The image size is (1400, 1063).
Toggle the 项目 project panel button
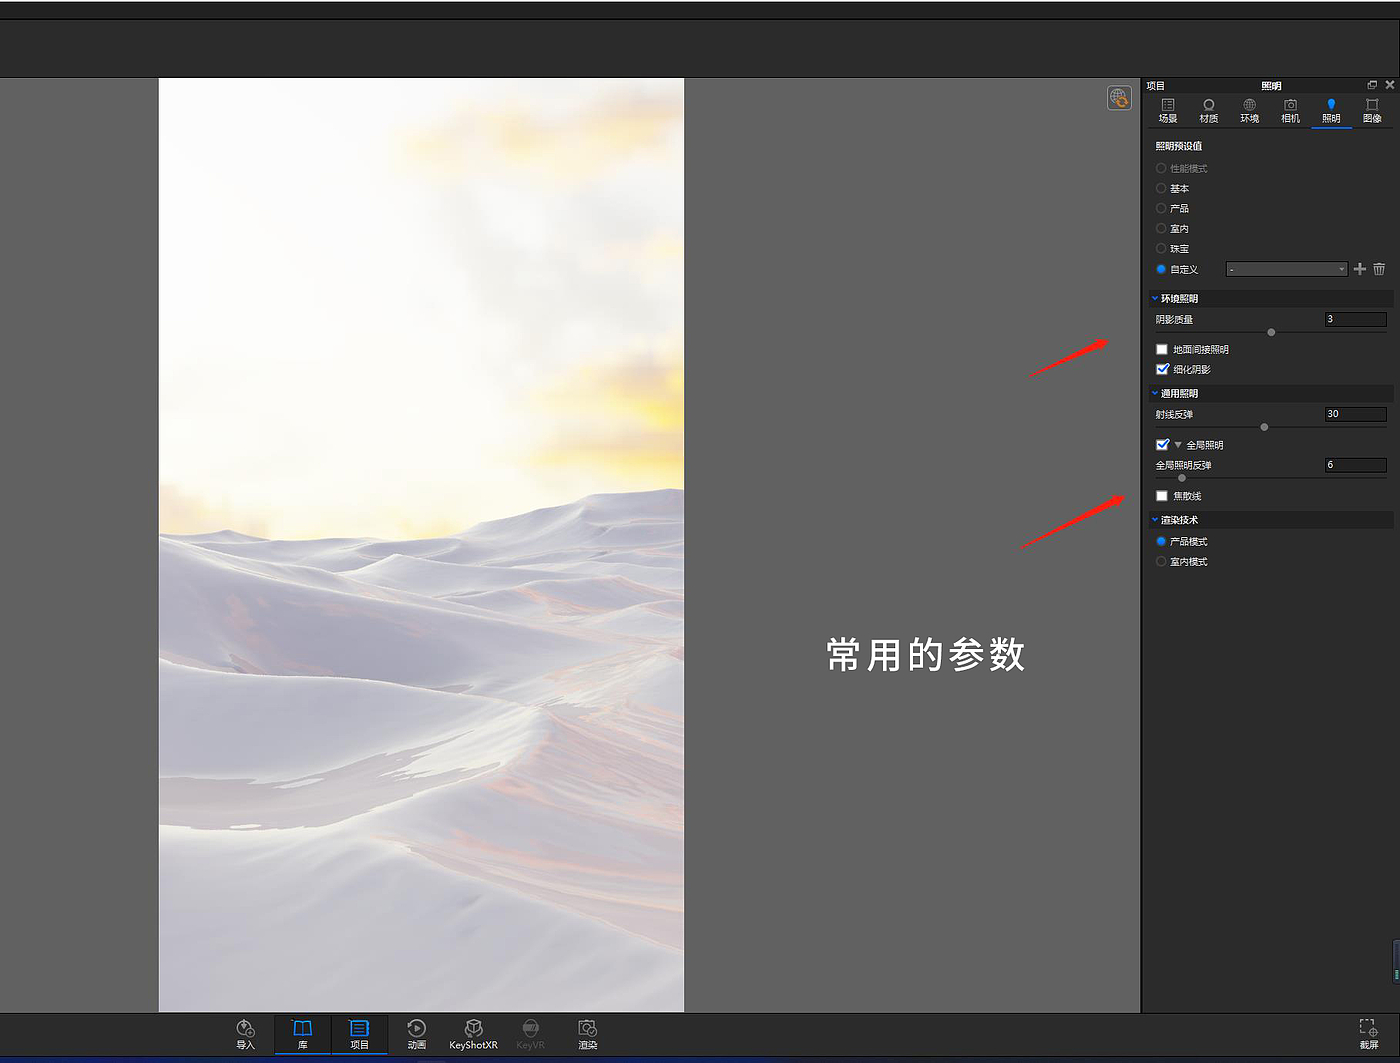(x=359, y=1034)
